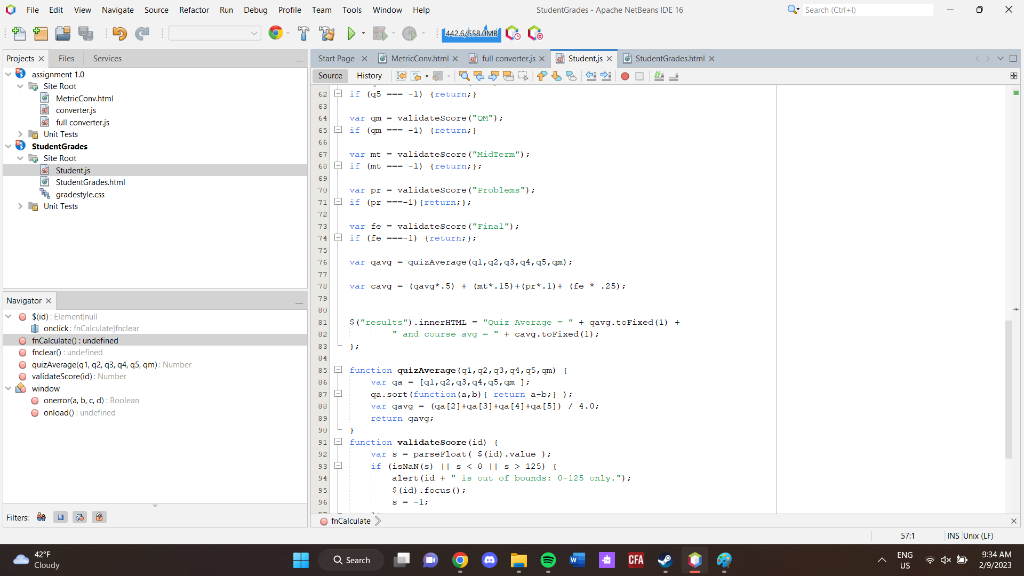Toggle the last Navigator filter icon
This screenshot has width=1024, height=576.
(x=97, y=517)
